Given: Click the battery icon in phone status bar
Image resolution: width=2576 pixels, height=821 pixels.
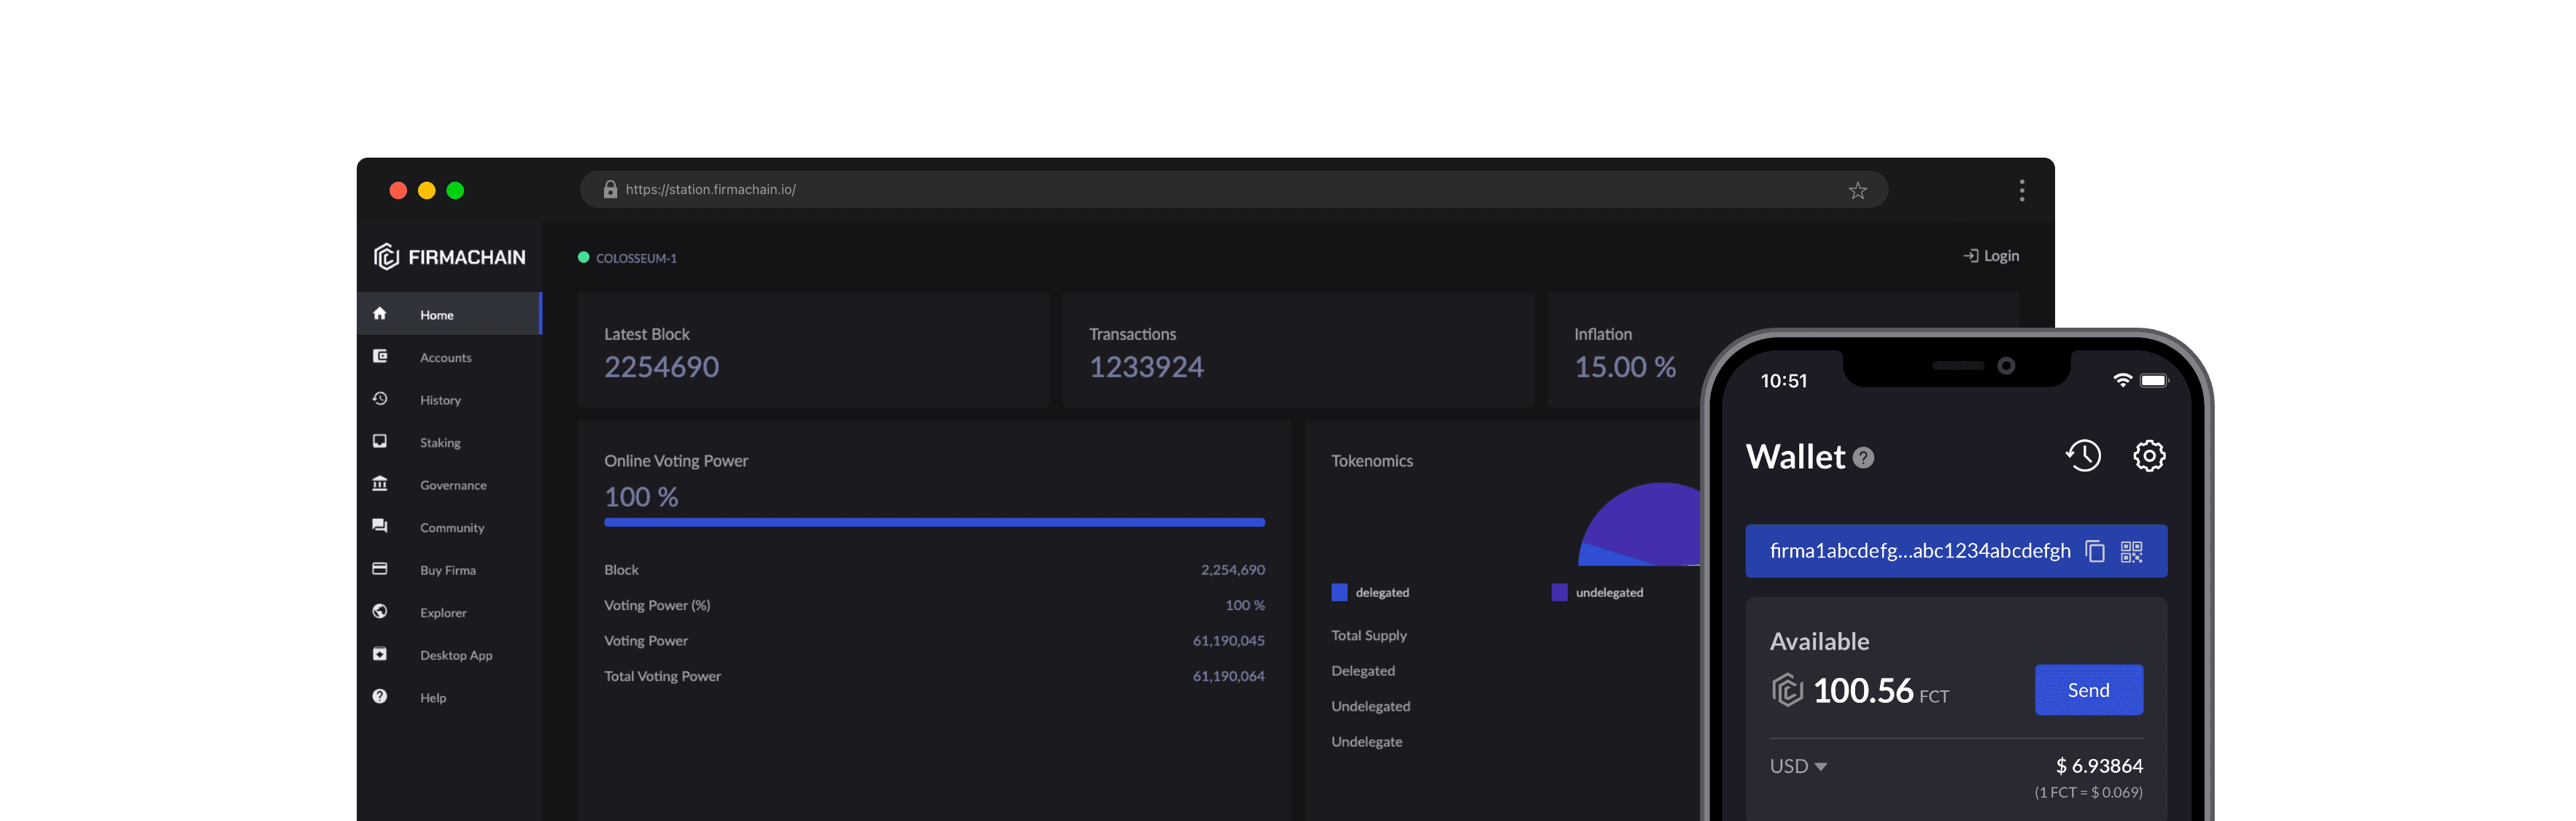Looking at the screenshot, I should 2155,380.
